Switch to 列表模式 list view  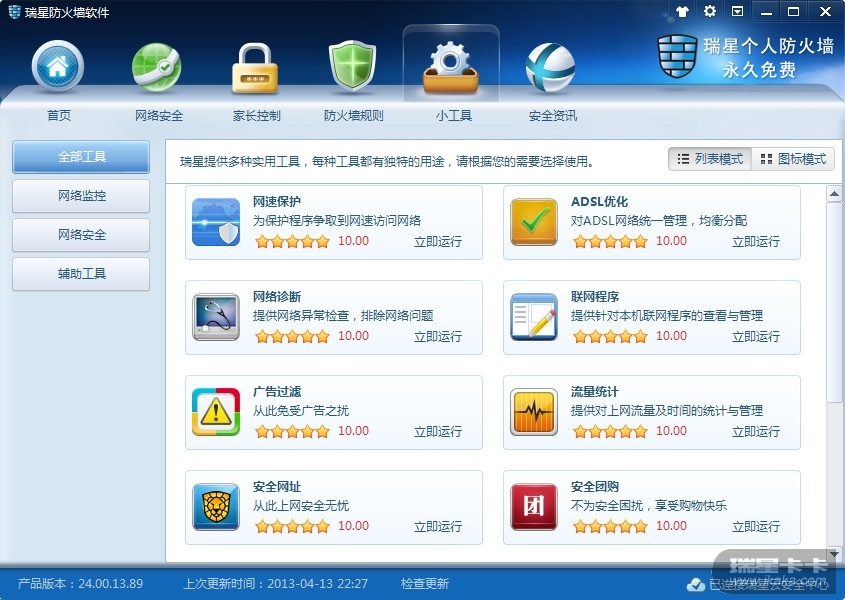point(710,159)
